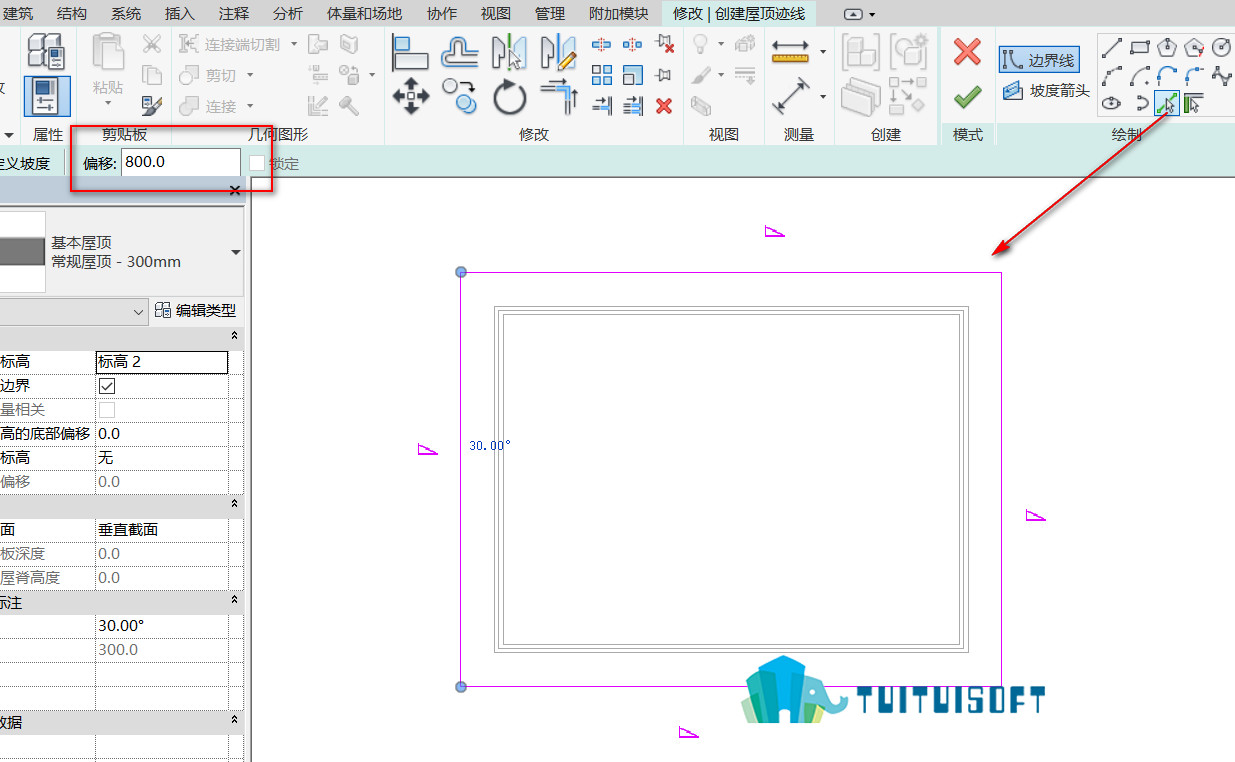Select the Pick Walls draw tool
Viewport: 1235px width, 762px height.
point(1193,103)
